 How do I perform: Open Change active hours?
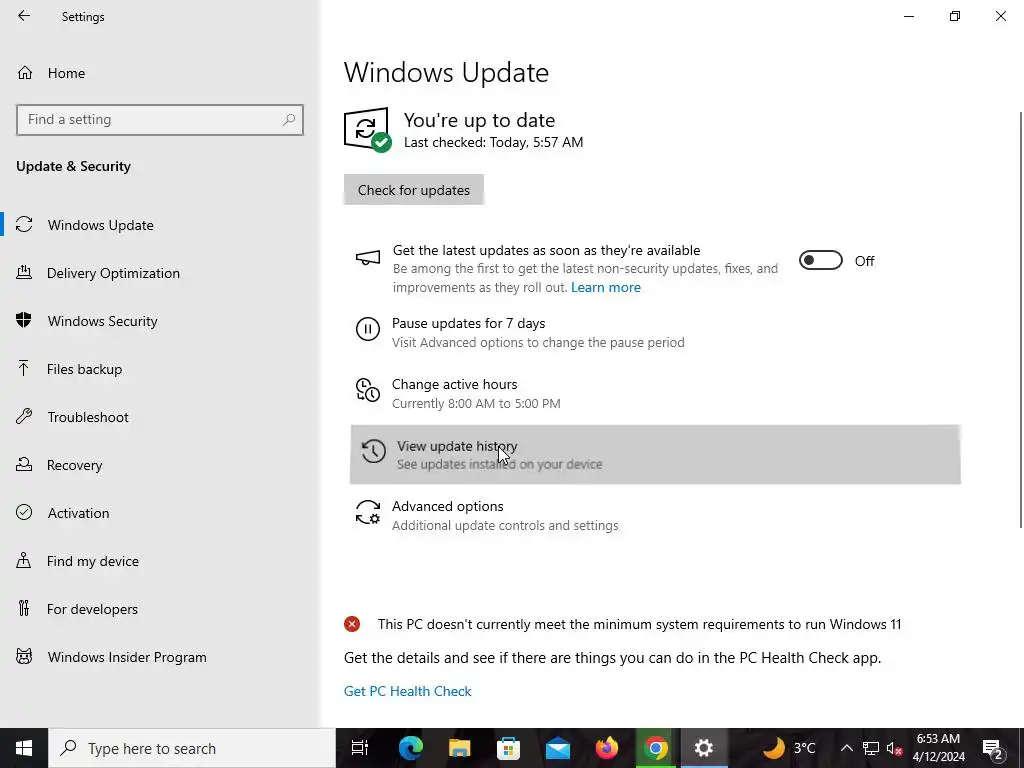pos(455,385)
